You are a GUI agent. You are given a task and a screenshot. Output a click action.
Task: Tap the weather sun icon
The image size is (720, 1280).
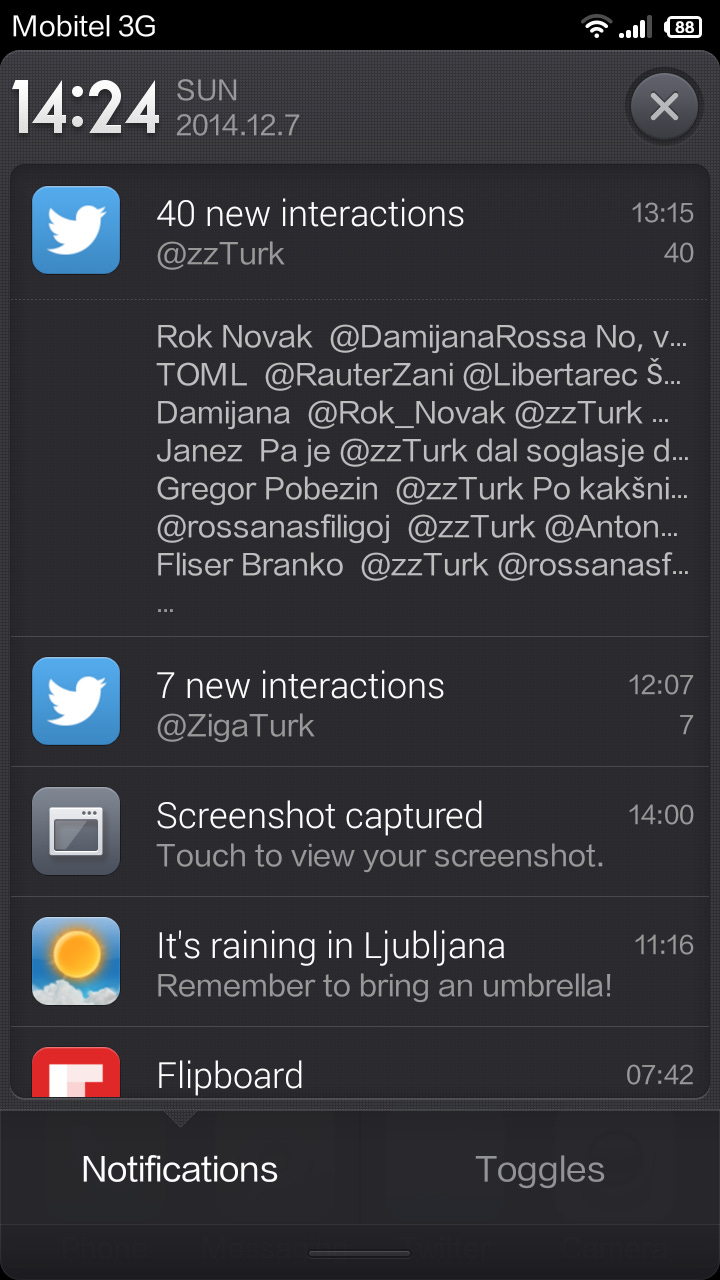pos(76,961)
